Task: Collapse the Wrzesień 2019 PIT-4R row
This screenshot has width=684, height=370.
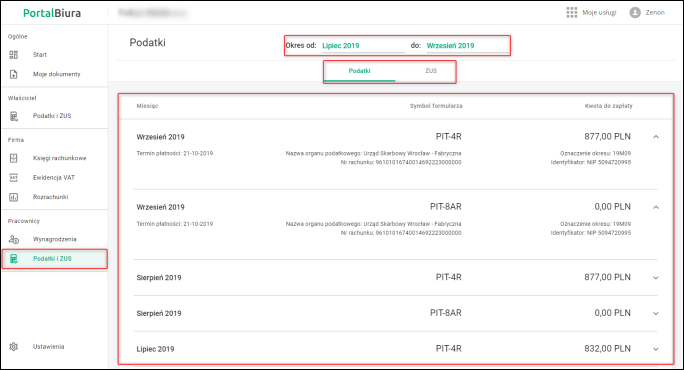Action: coord(656,137)
